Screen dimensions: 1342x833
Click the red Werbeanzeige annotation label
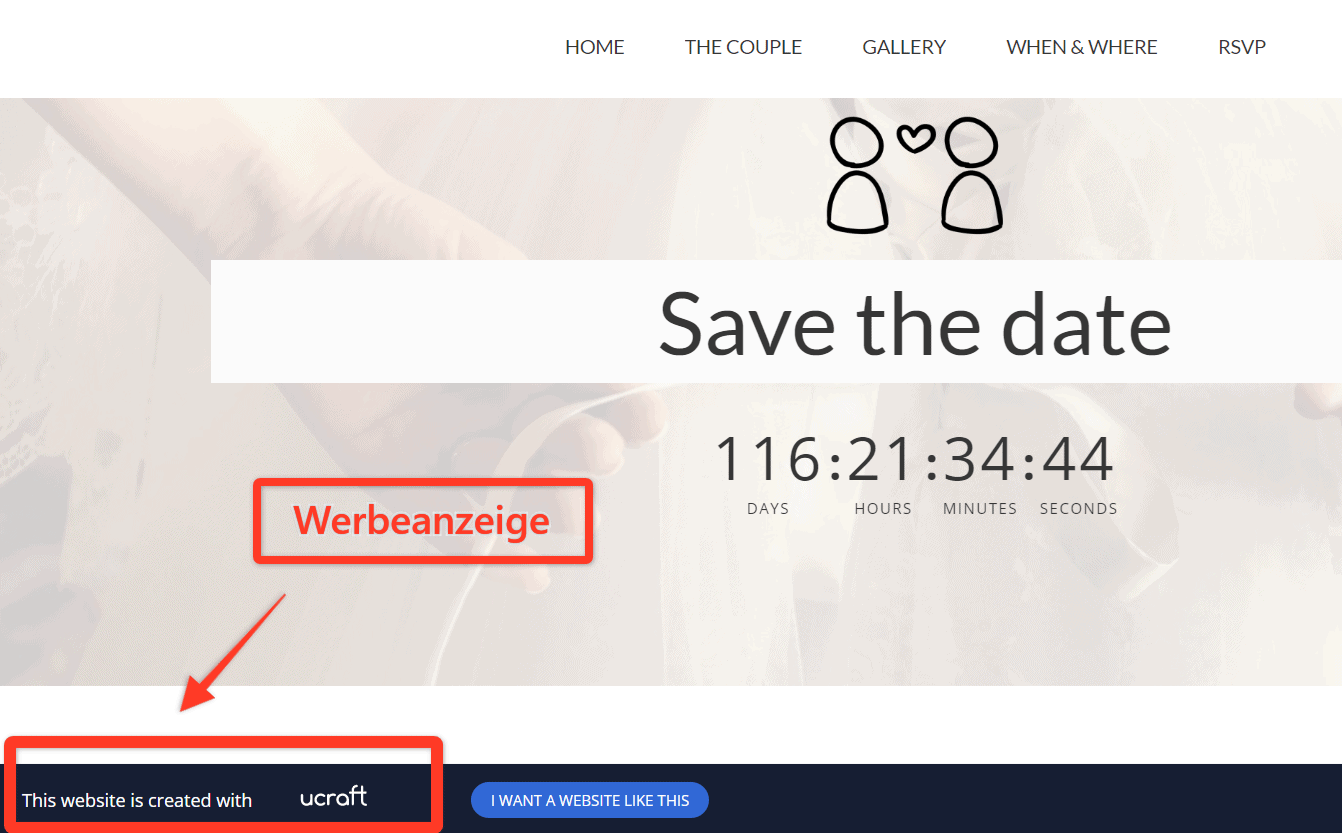click(422, 521)
